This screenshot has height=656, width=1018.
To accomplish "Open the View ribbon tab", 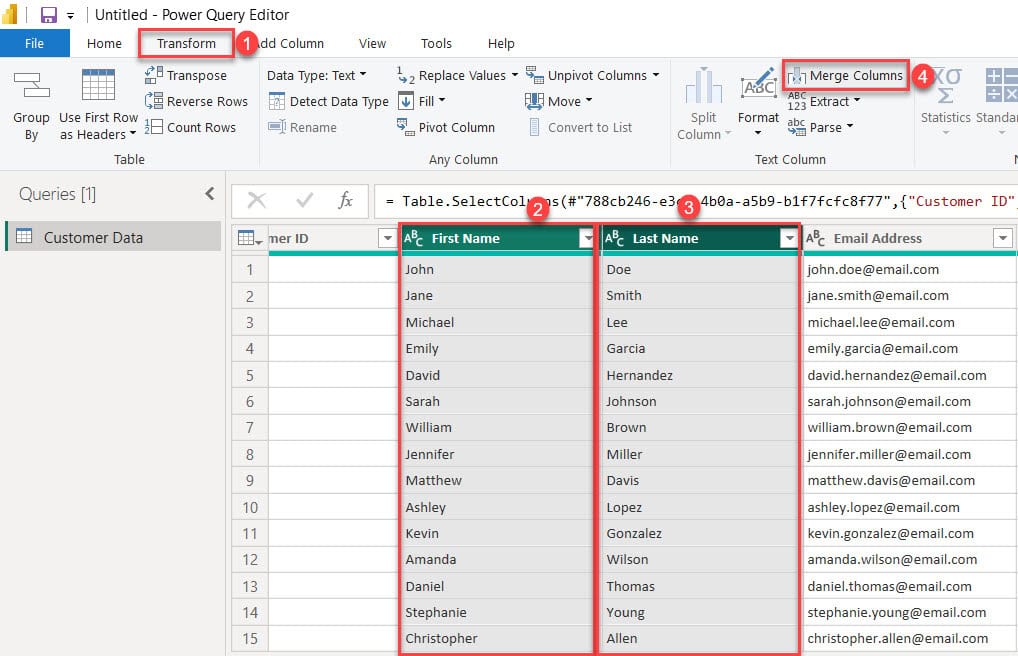I will (373, 44).
